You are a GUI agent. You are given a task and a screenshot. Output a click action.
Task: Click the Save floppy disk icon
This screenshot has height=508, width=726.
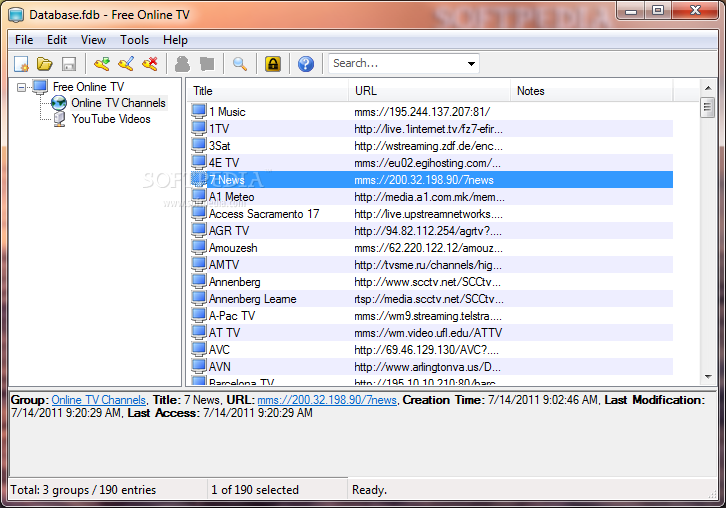coord(69,63)
